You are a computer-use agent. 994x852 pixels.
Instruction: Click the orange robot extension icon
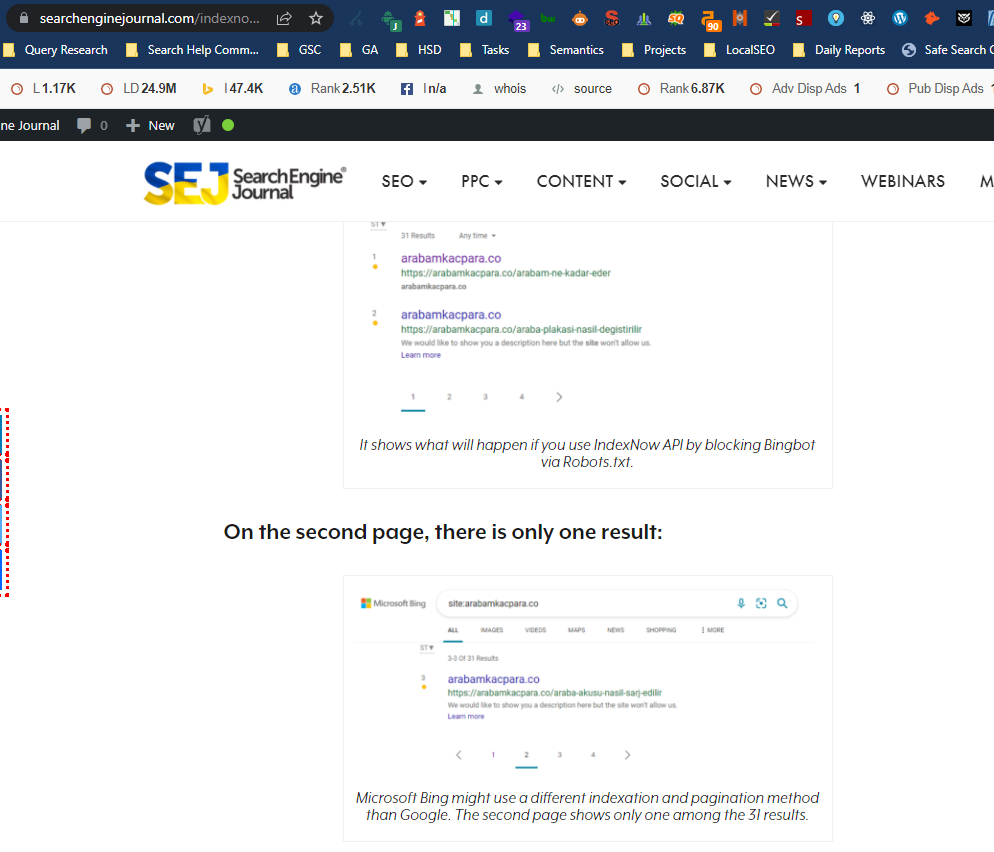[580, 19]
